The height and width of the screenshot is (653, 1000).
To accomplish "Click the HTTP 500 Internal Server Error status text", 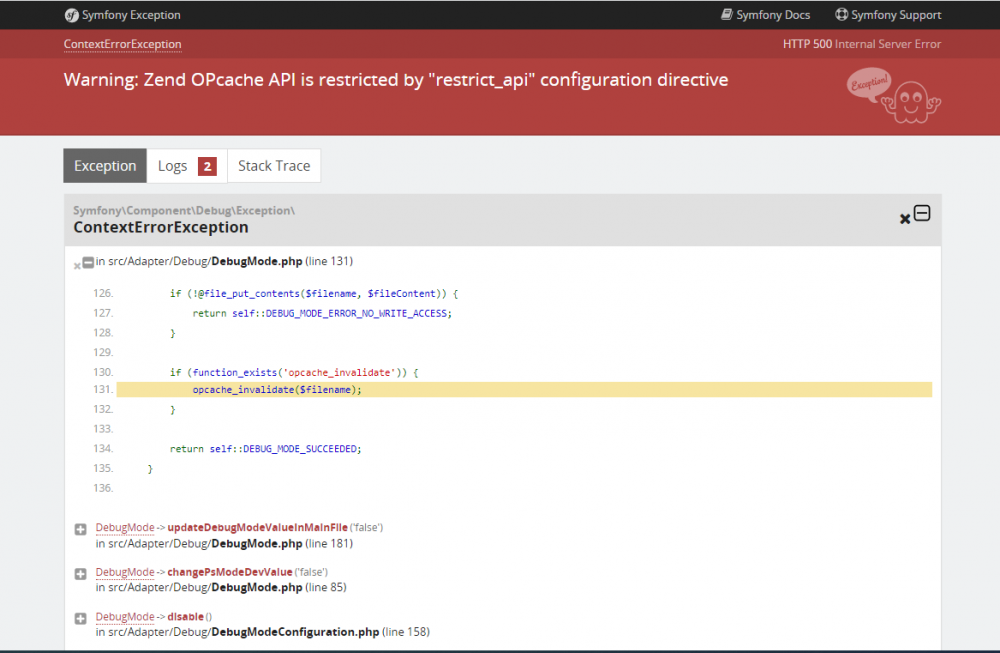I will pyautogui.click(x=862, y=44).
